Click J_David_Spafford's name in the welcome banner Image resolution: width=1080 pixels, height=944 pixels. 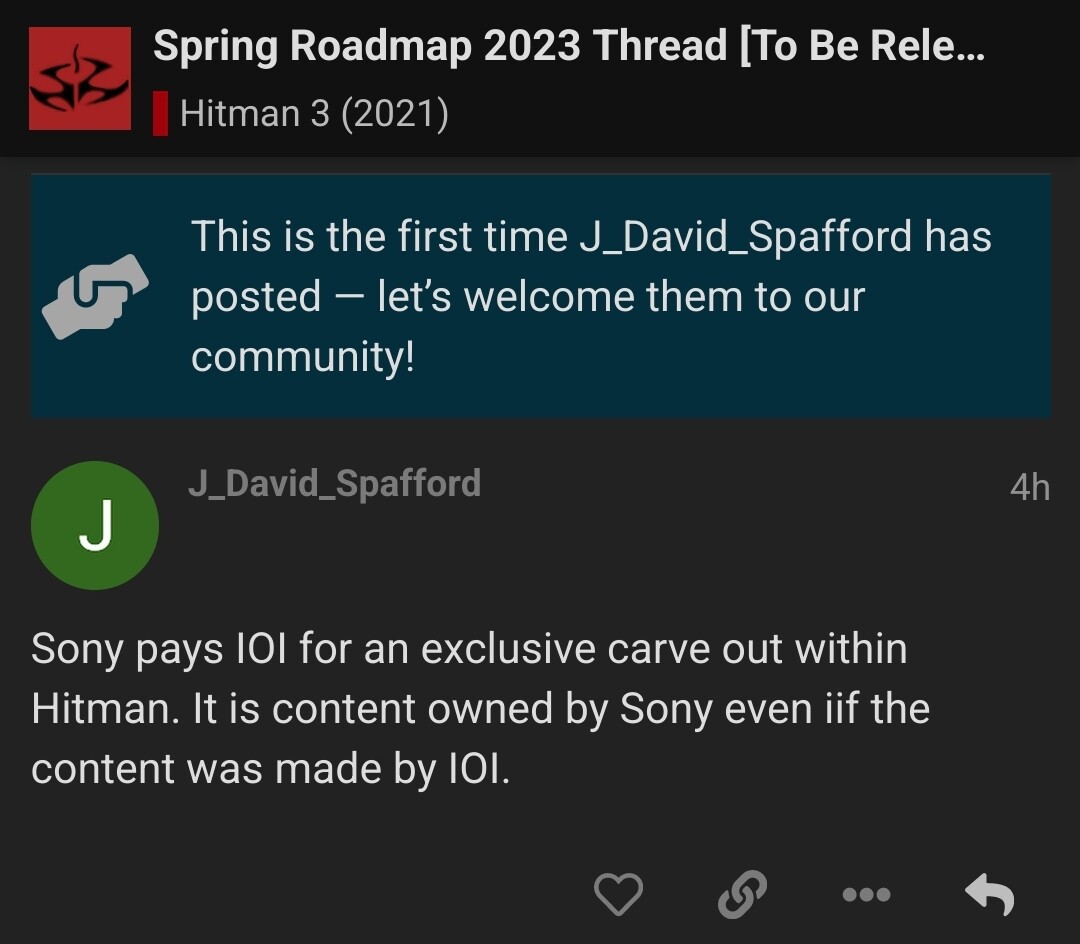point(746,237)
